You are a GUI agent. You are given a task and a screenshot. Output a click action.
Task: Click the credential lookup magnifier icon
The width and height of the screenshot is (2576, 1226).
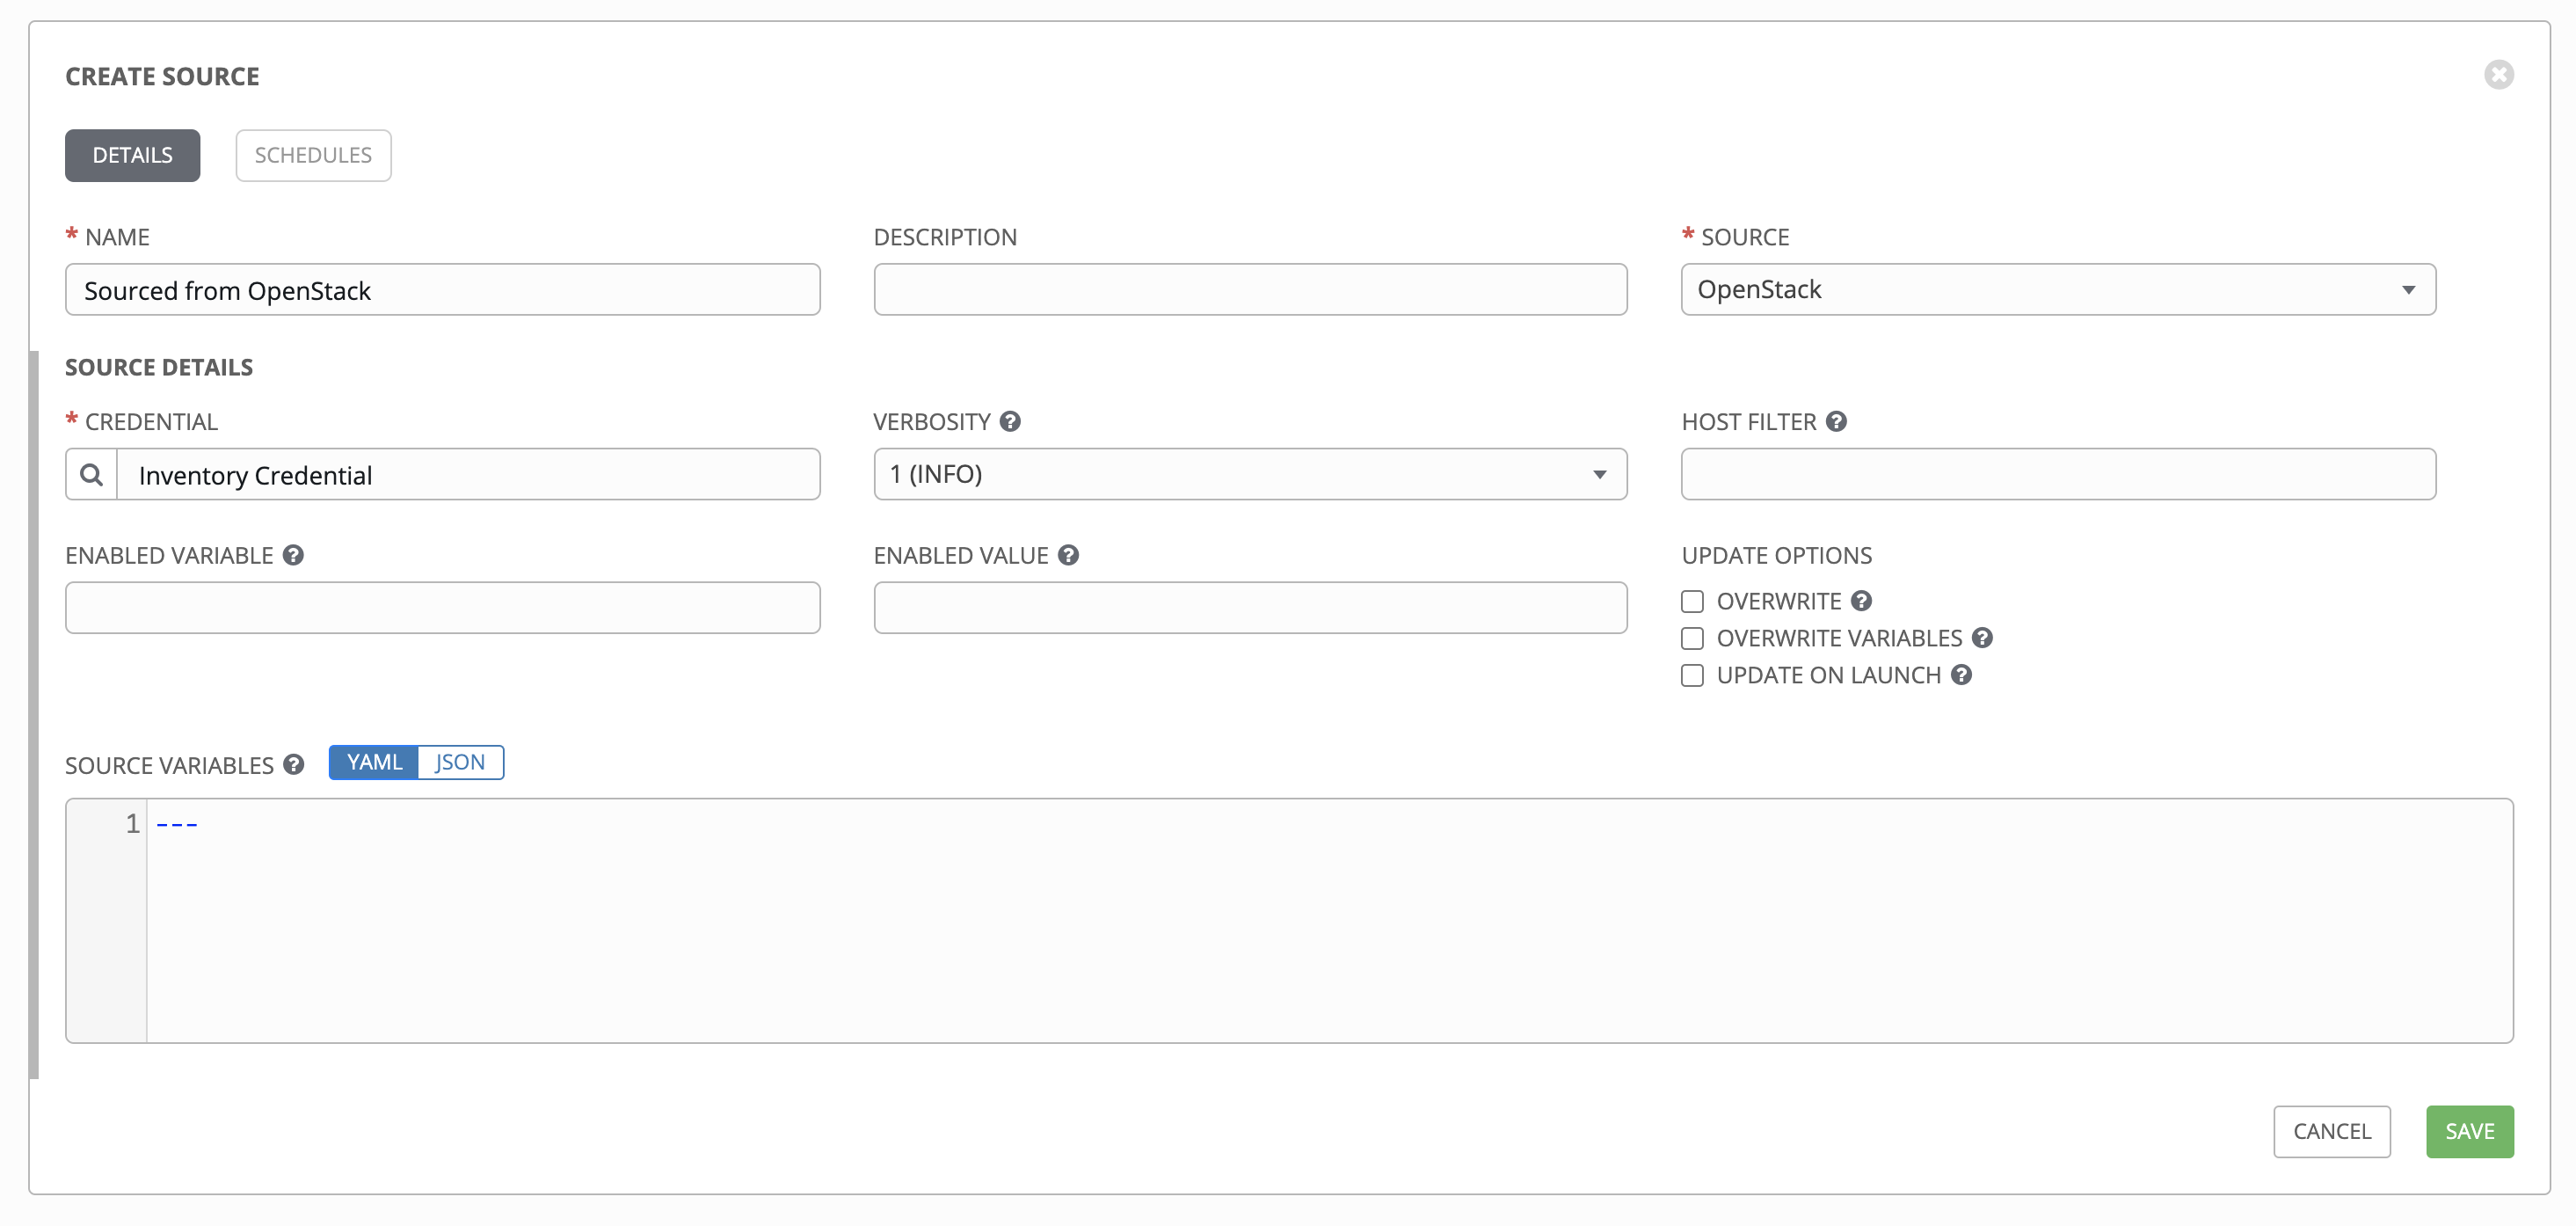(92, 474)
